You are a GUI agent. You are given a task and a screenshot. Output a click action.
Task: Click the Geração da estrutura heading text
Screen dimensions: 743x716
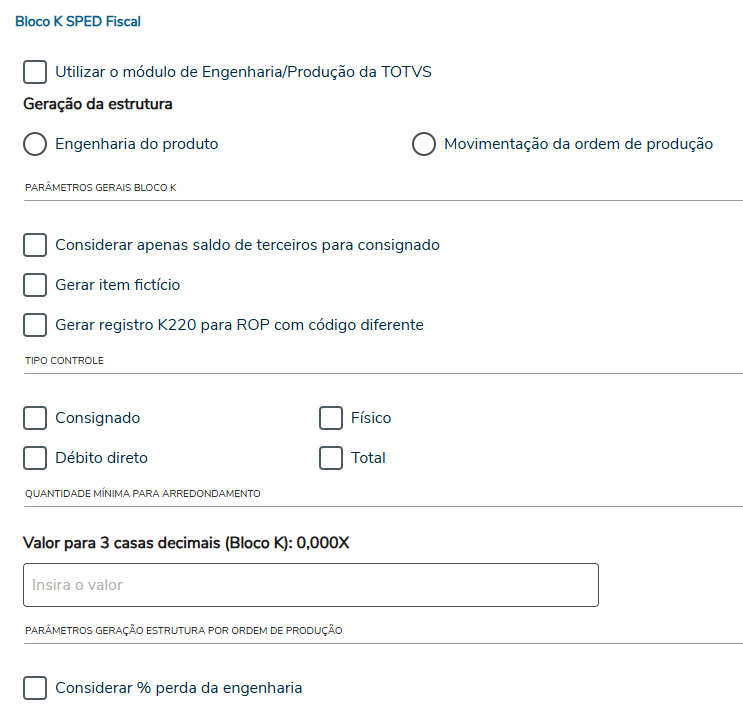[98, 104]
